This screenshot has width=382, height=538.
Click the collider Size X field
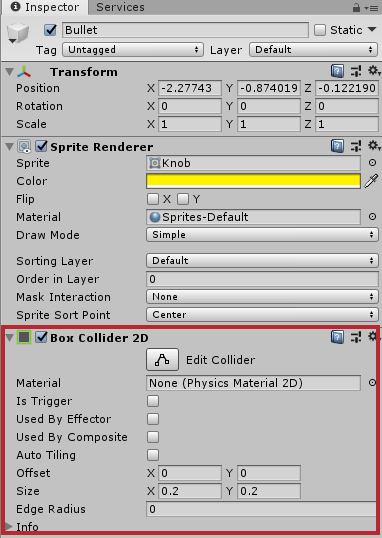tap(190, 491)
